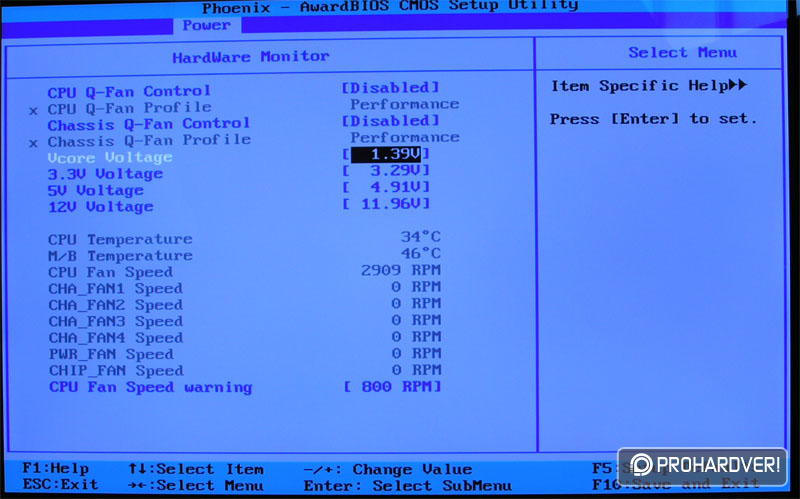Click the 4.91V voltage value
The image size is (800, 499).
(386, 187)
